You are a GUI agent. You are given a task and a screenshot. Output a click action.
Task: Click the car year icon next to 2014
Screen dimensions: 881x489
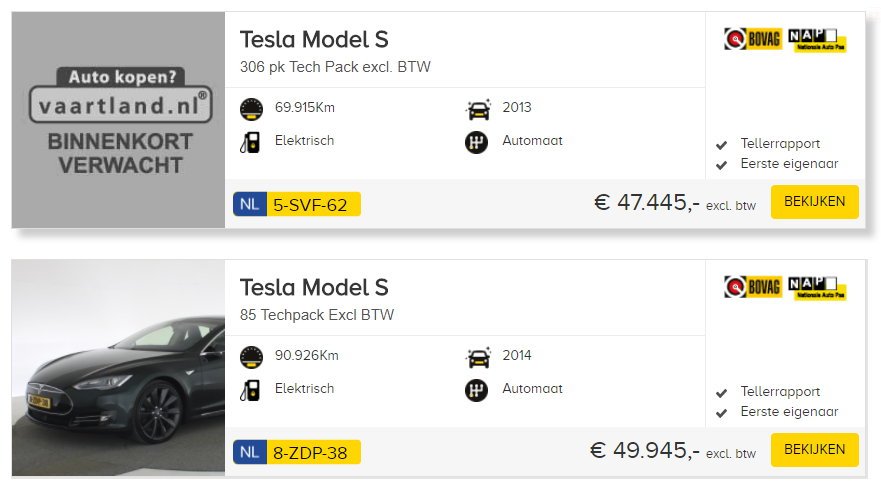(478, 357)
